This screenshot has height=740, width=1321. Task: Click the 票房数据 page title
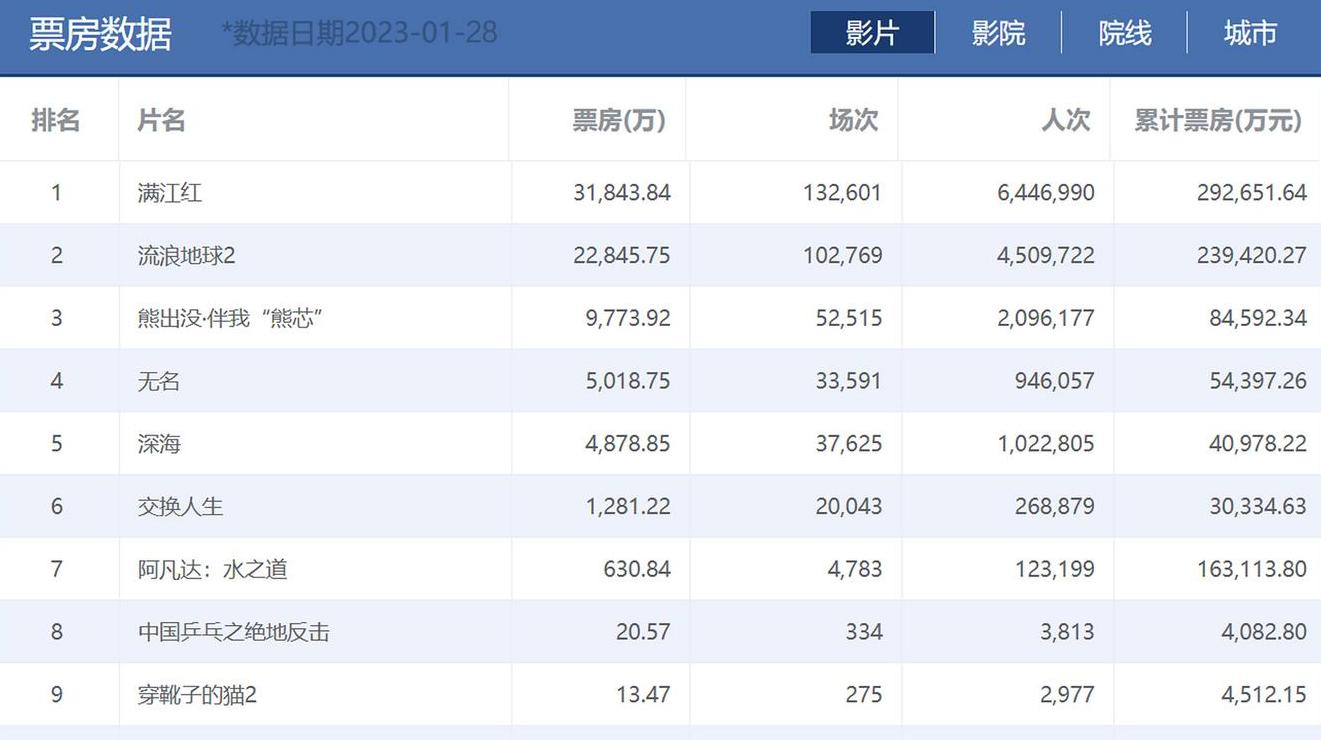[x=100, y=35]
